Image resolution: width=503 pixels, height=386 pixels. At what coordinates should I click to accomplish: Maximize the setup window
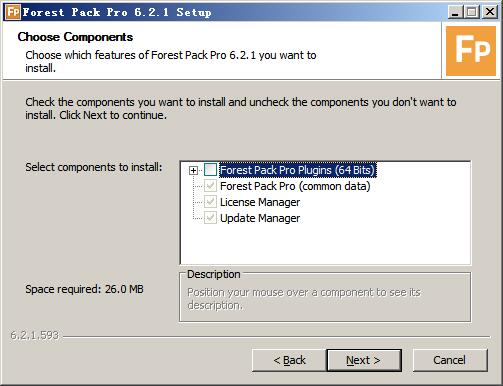(471, 12)
